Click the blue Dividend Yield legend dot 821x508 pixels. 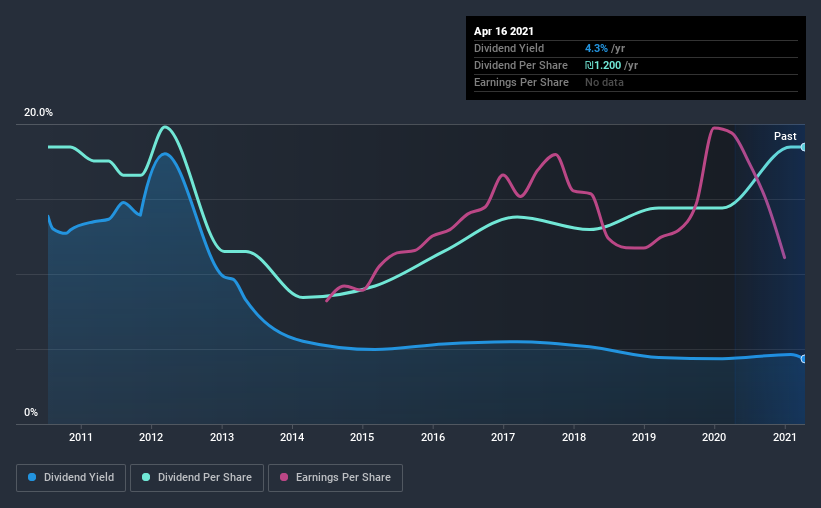pos(32,477)
